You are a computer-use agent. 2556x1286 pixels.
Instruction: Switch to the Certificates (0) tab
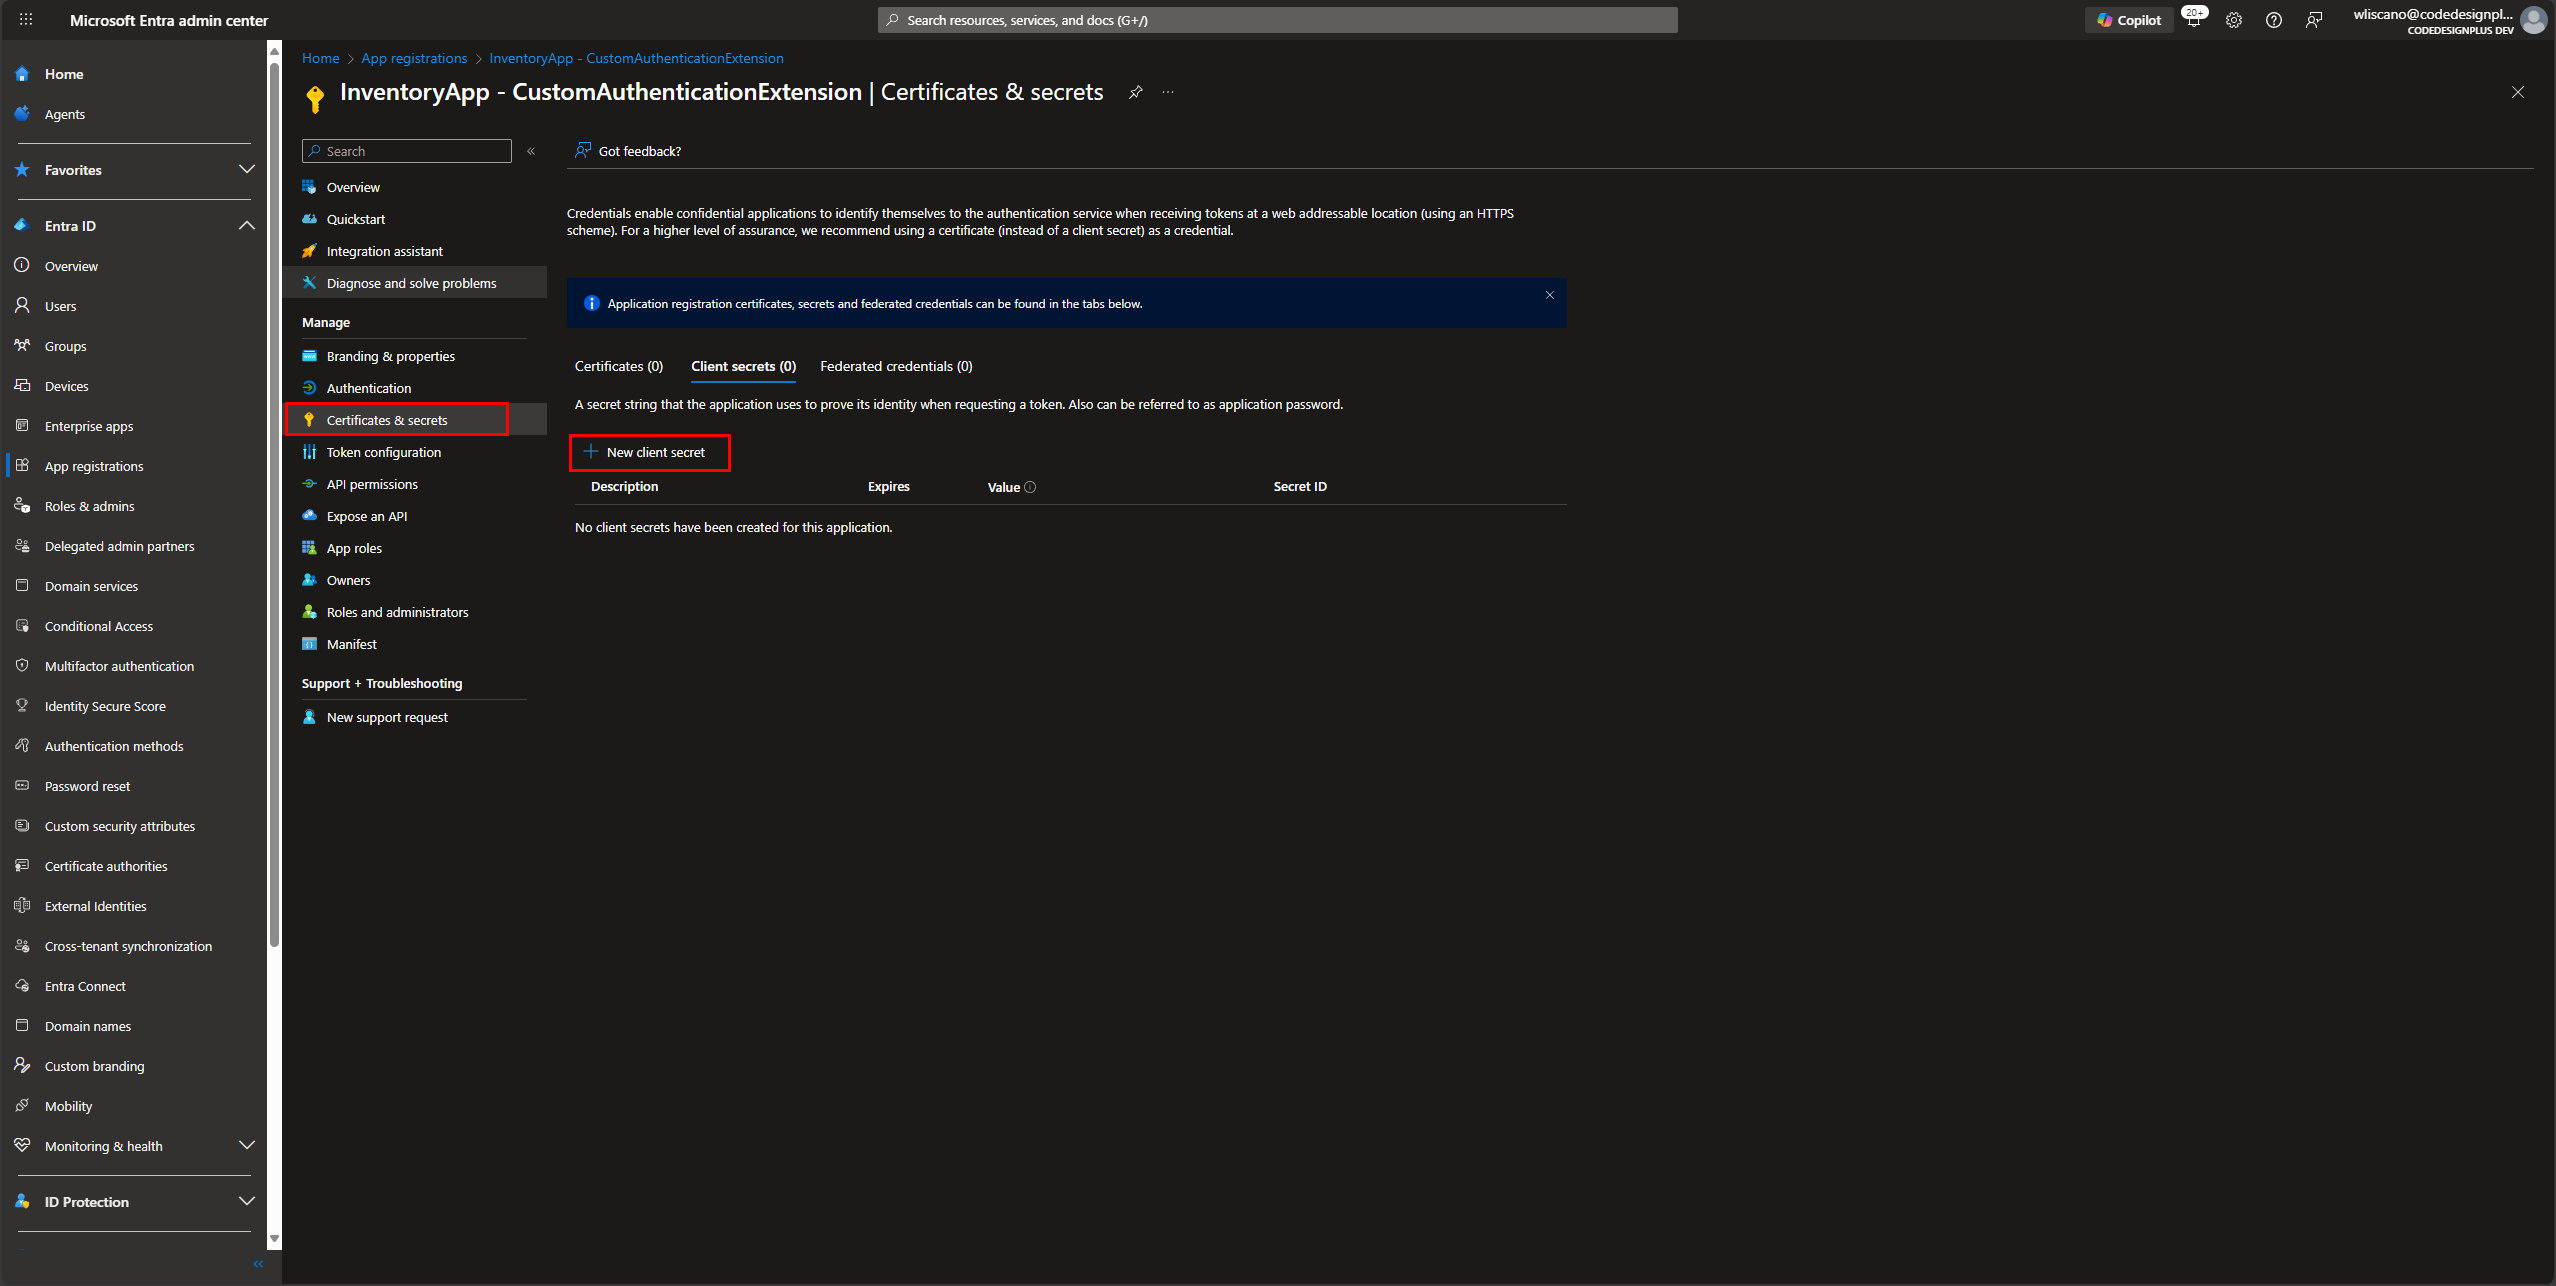(x=619, y=366)
